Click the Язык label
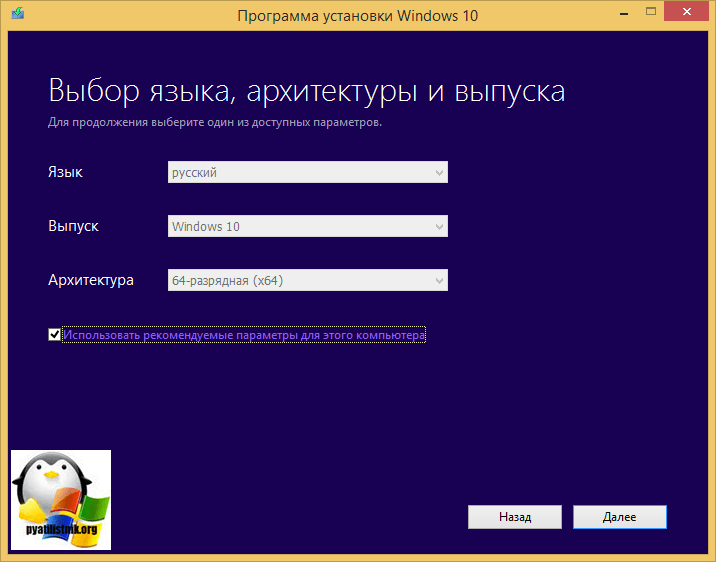Screen dimensions: 716x562 (65, 172)
